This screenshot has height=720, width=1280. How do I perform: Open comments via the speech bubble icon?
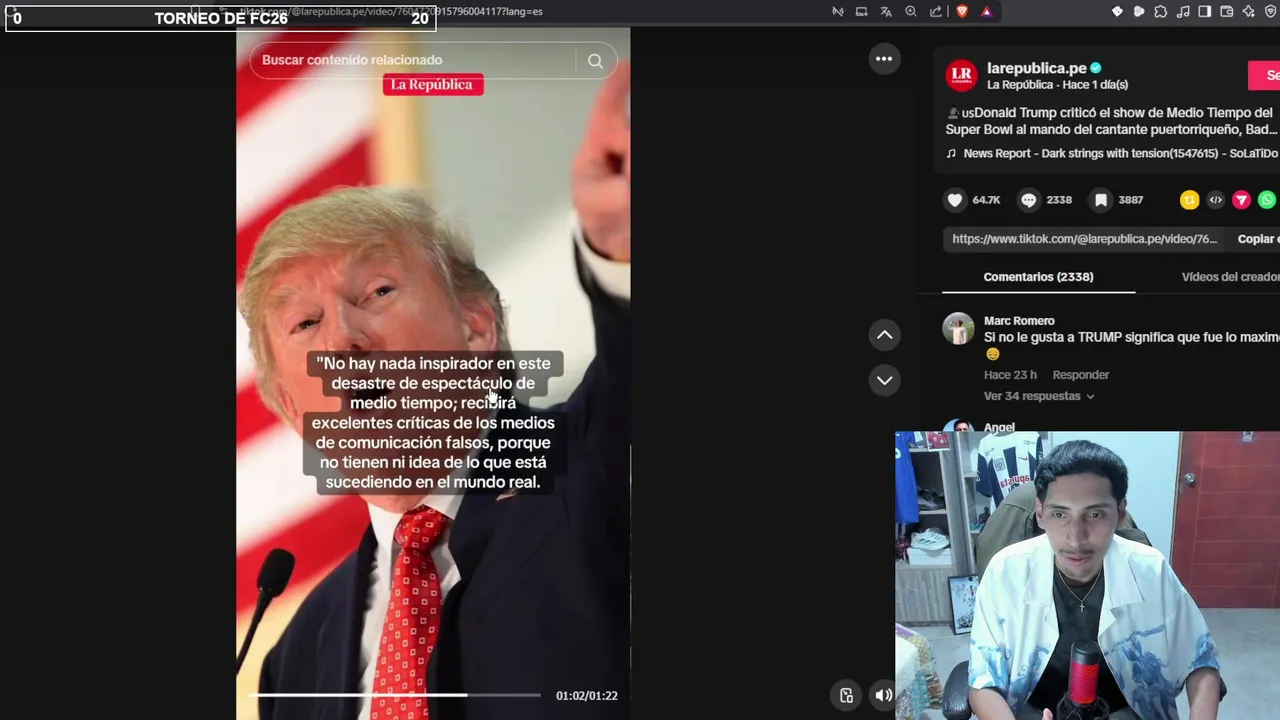(x=1028, y=200)
